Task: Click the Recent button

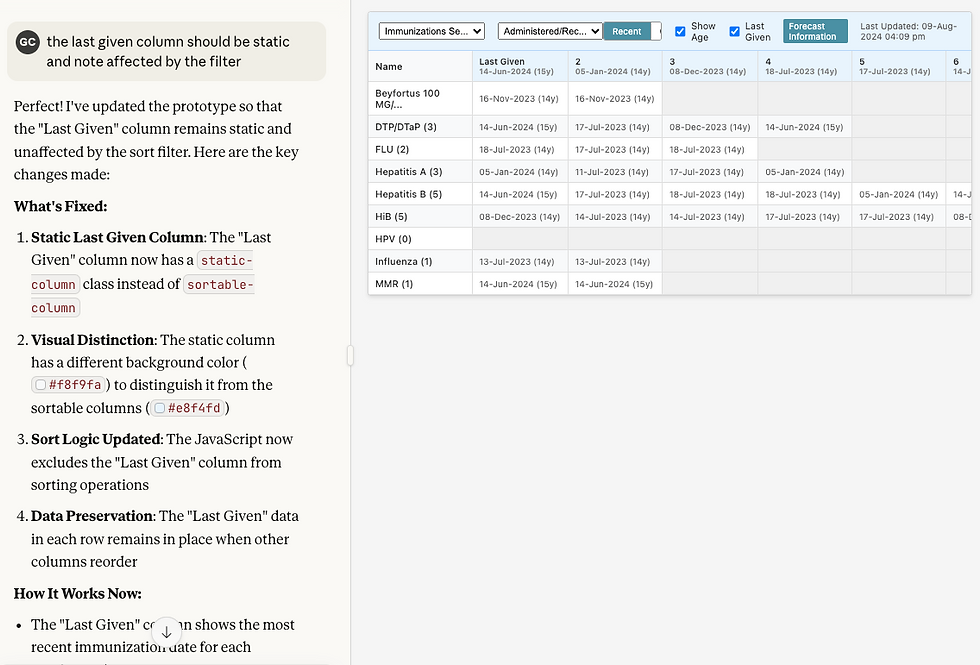Action: pos(626,31)
